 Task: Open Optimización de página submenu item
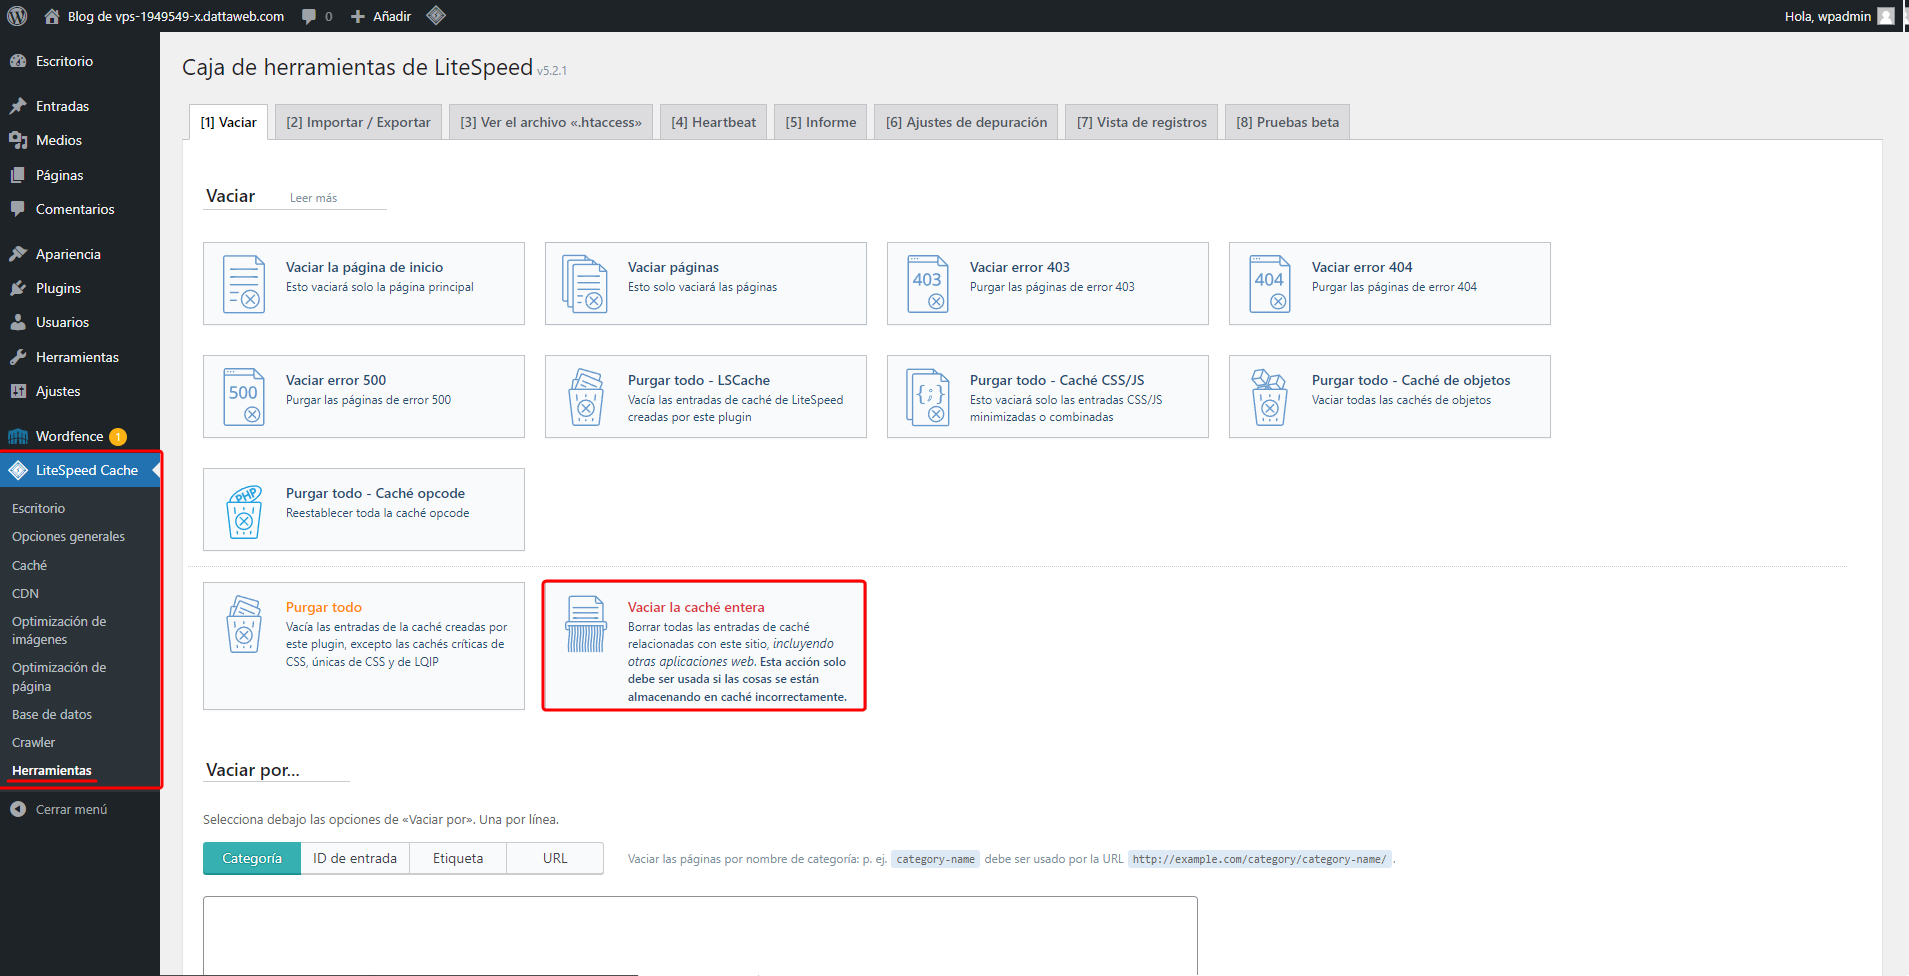point(59,677)
